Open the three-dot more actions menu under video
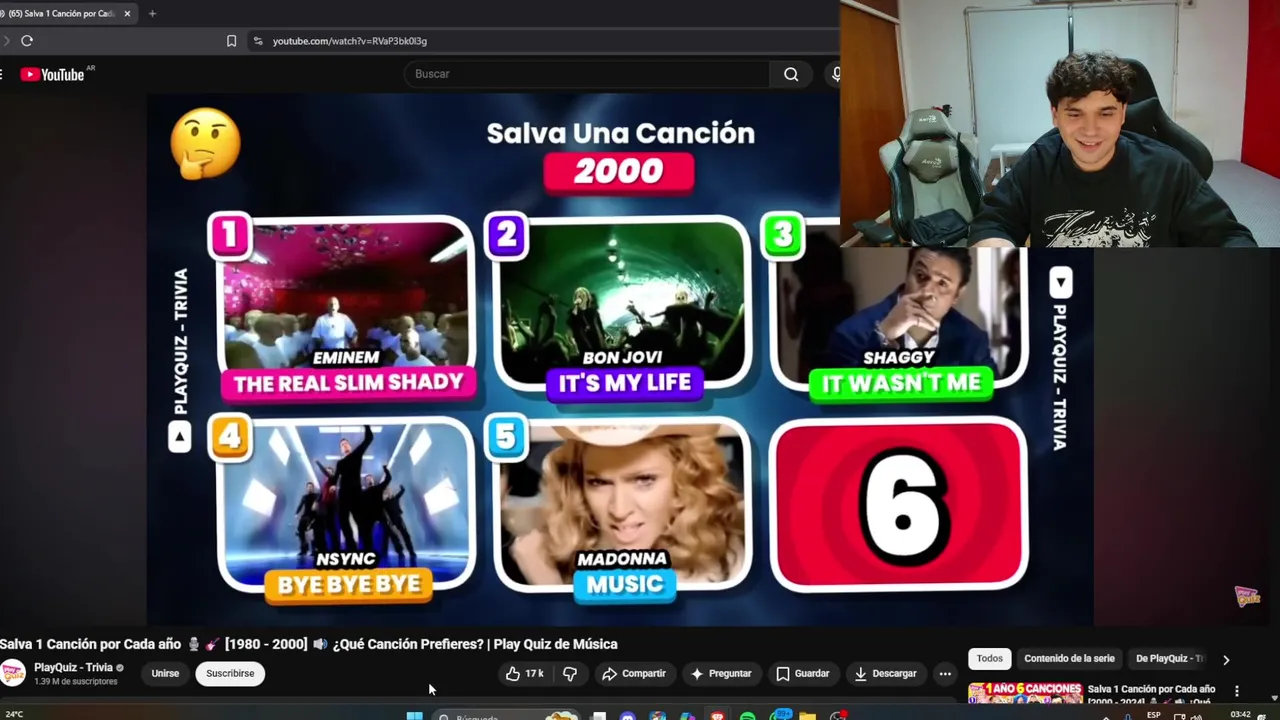Image resolution: width=1280 pixels, height=720 pixels. tap(945, 674)
